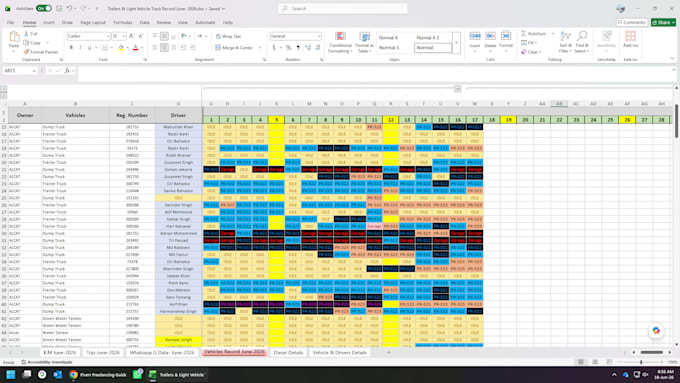
Task: Click the Decrease Font Size icon
Action: coord(141,36)
